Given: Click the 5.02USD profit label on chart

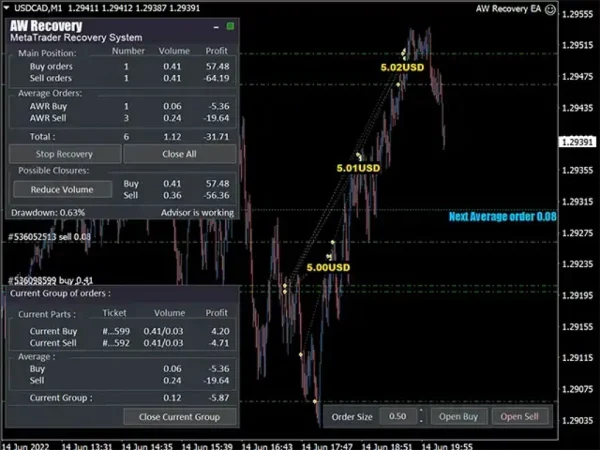Looking at the screenshot, I should [x=404, y=67].
